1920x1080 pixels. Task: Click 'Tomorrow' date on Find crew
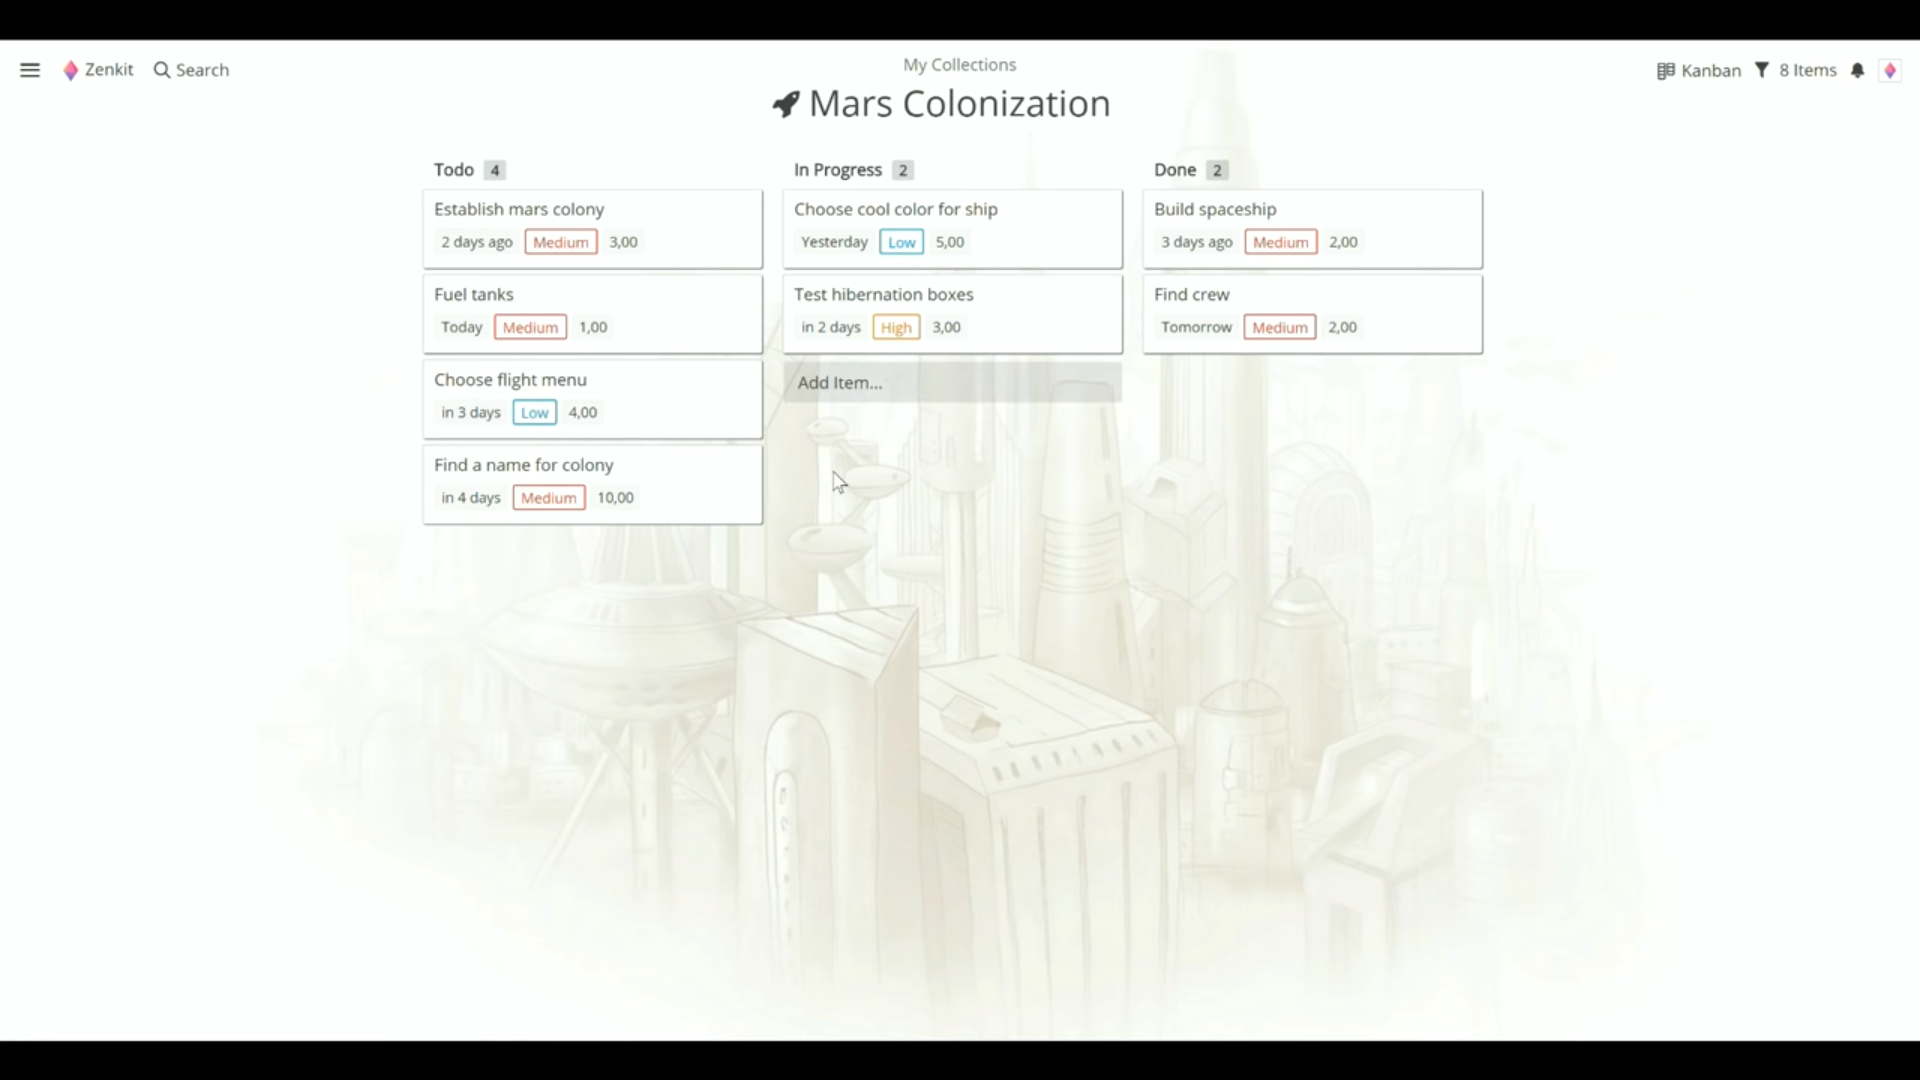coord(1196,327)
